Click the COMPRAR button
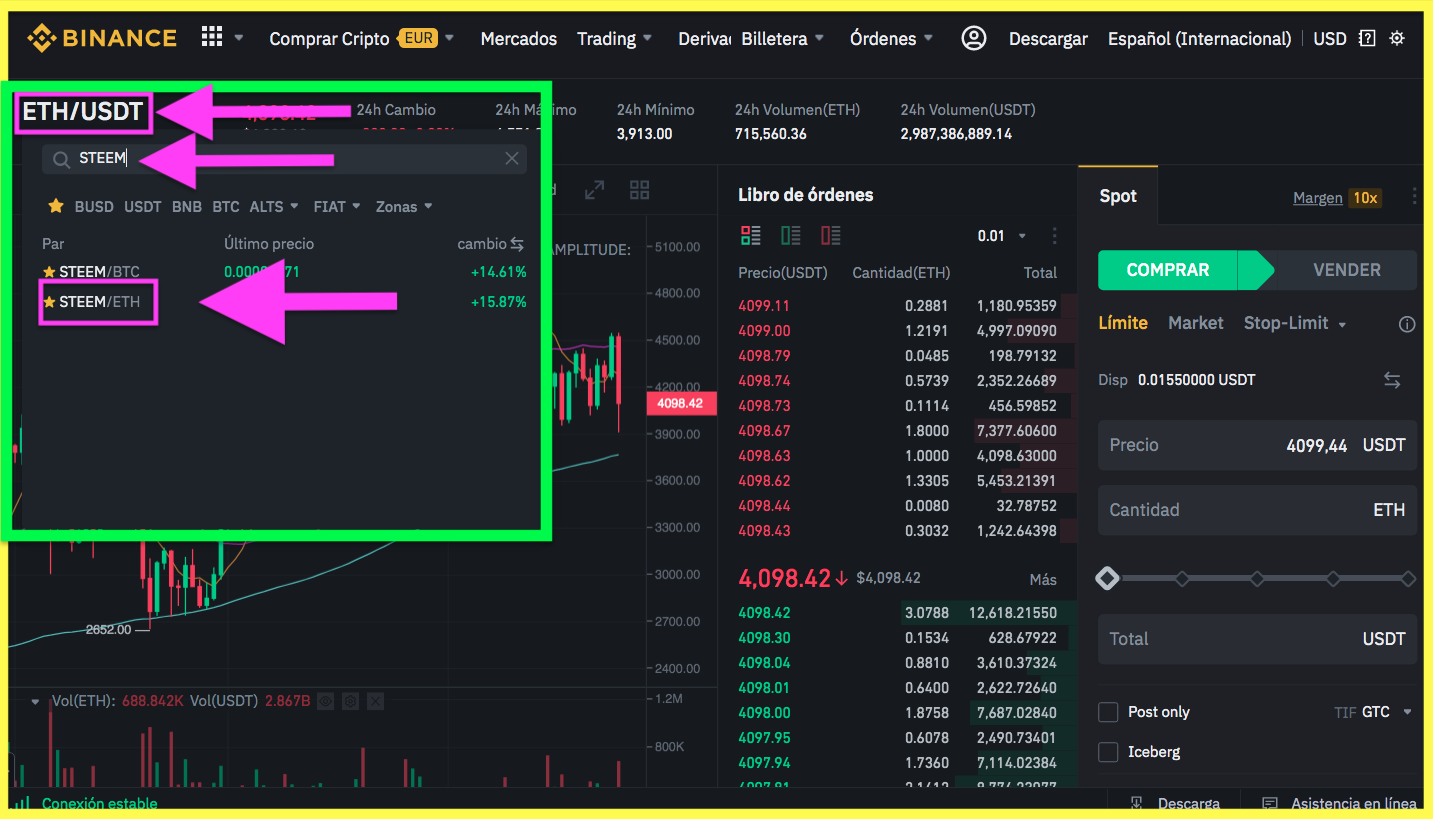 tap(1168, 270)
